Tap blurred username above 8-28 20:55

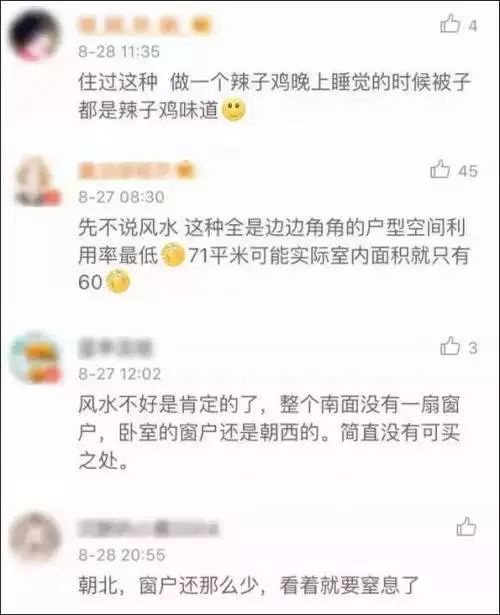147,528
